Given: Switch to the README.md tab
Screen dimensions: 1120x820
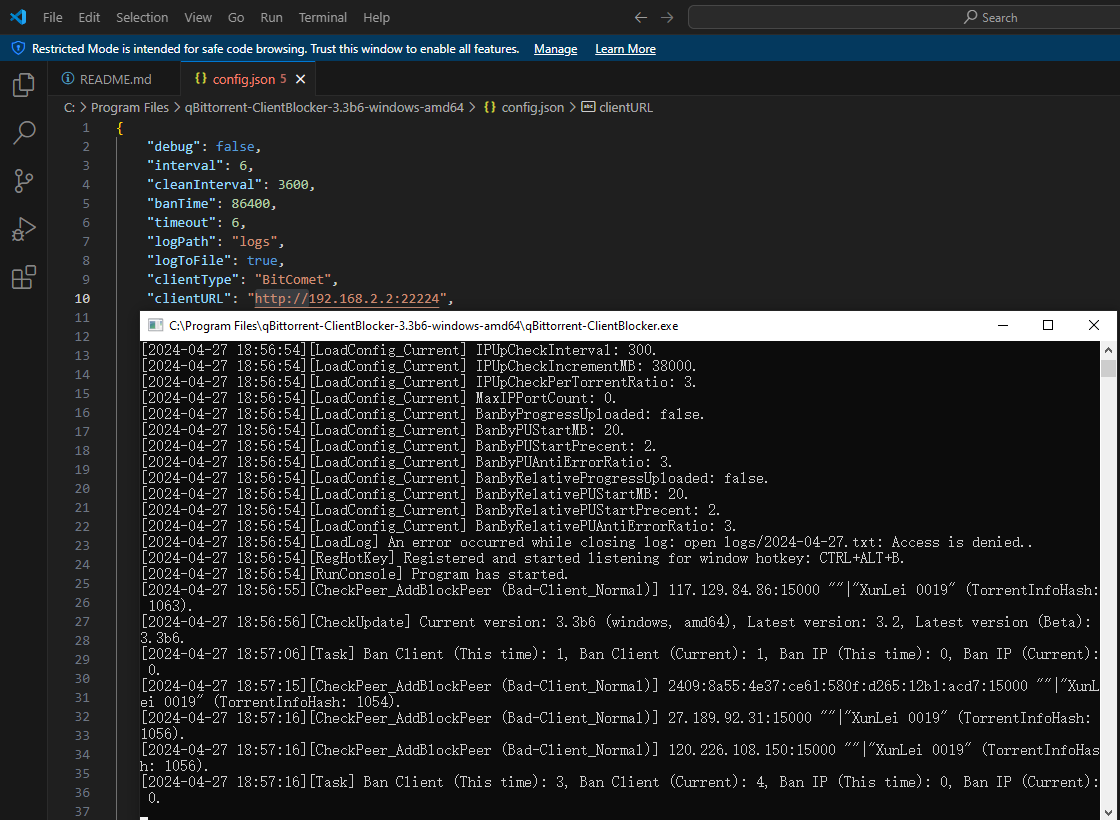Looking at the screenshot, I should [114, 79].
